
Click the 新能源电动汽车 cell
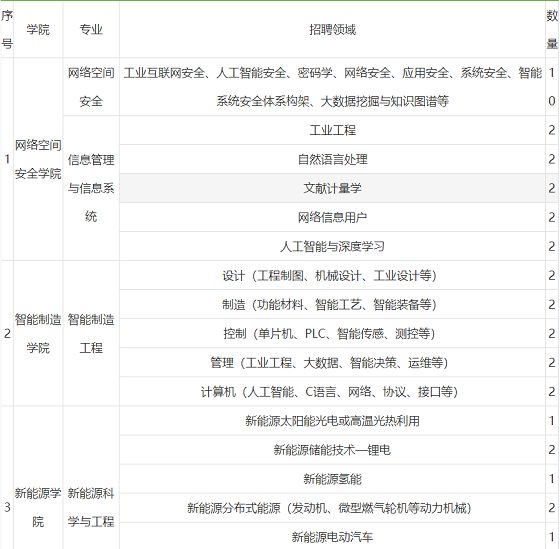pos(332,536)
